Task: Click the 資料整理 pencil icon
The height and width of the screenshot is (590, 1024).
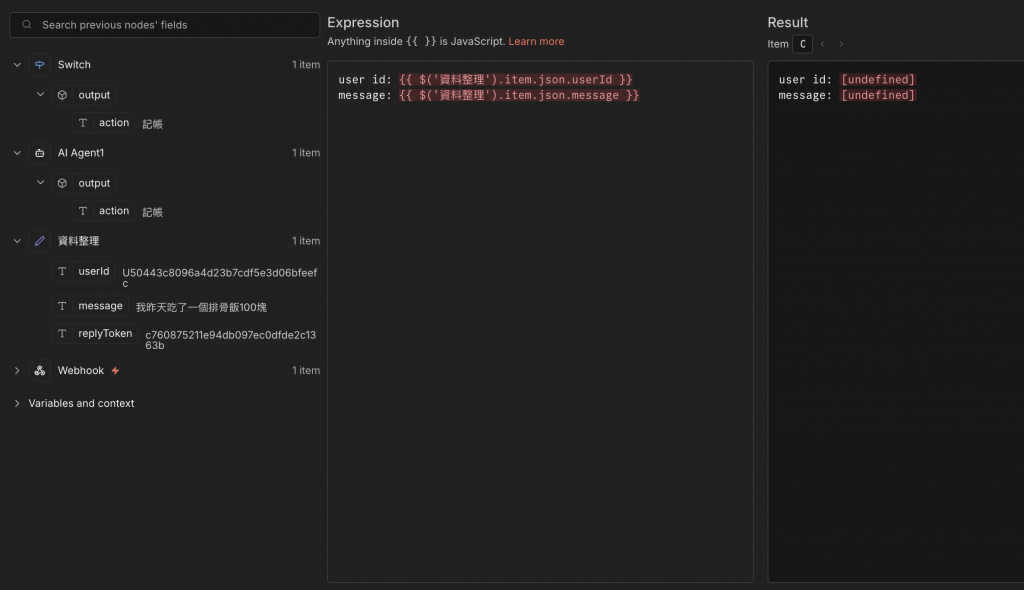Action: tap(40, 241)
